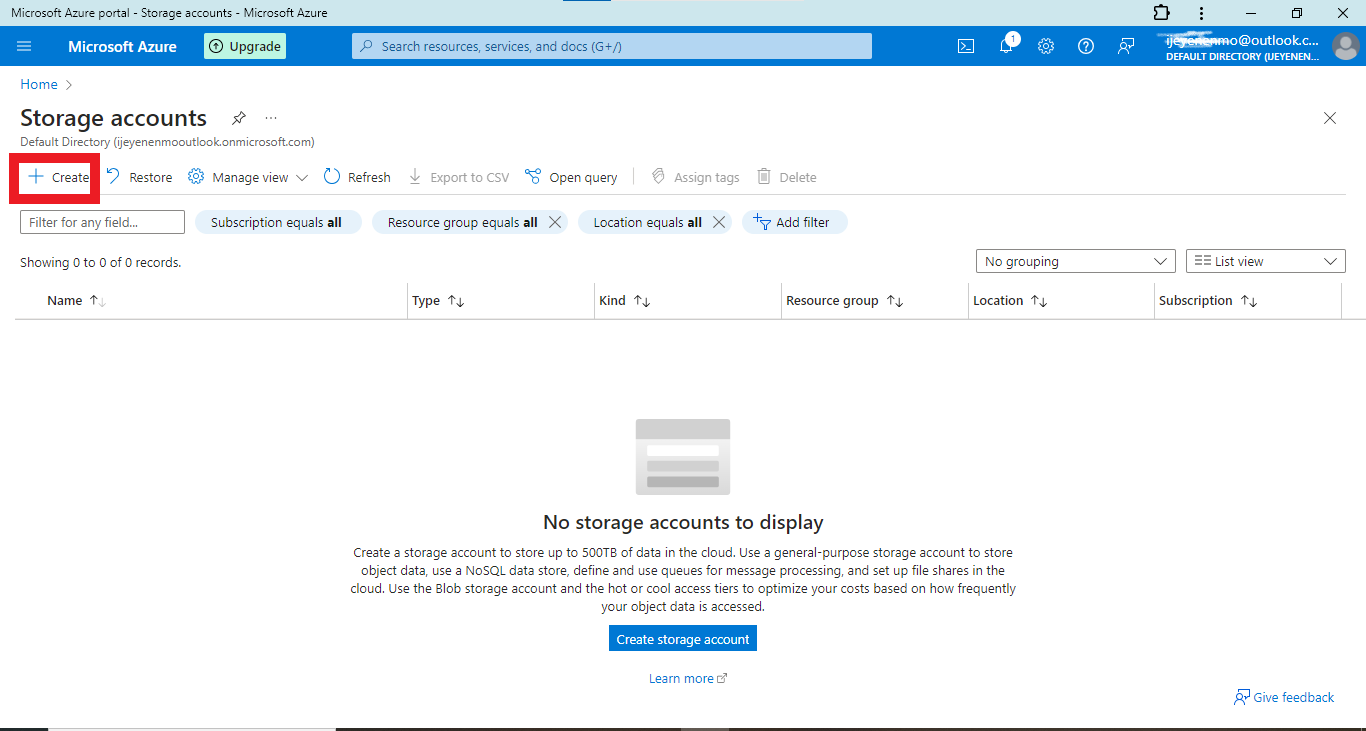The height and width of the screenshot is (731, 1366).
Task: Open the Subscription equals all filter
Action: tap(276, 222)
